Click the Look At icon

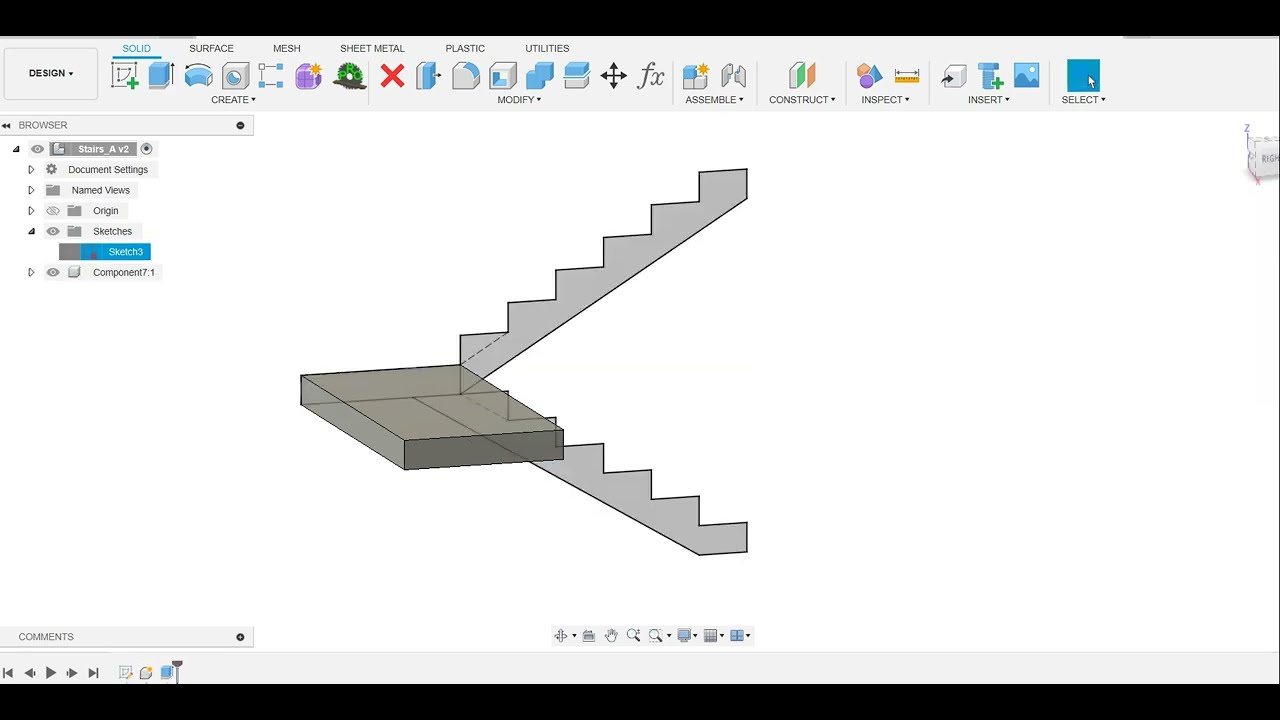tap(588, 636)
